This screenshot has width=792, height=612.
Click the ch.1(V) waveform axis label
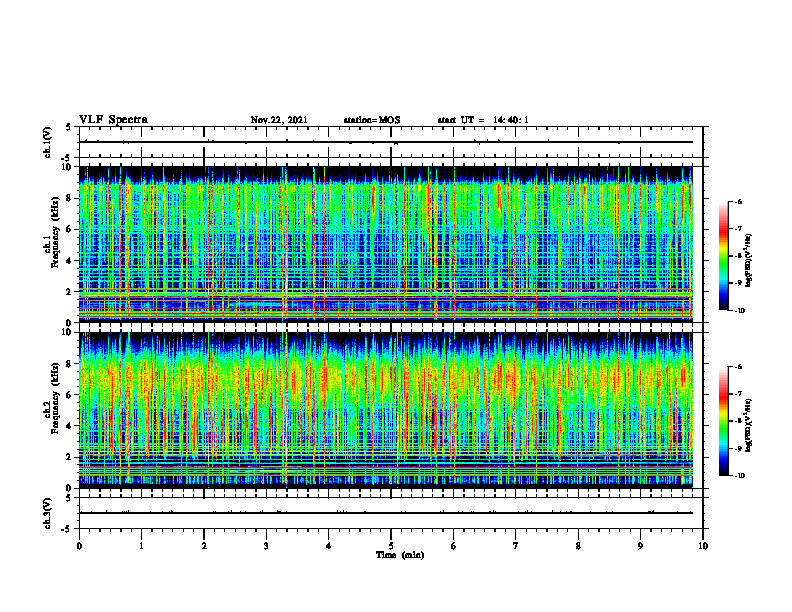point(48,142)
